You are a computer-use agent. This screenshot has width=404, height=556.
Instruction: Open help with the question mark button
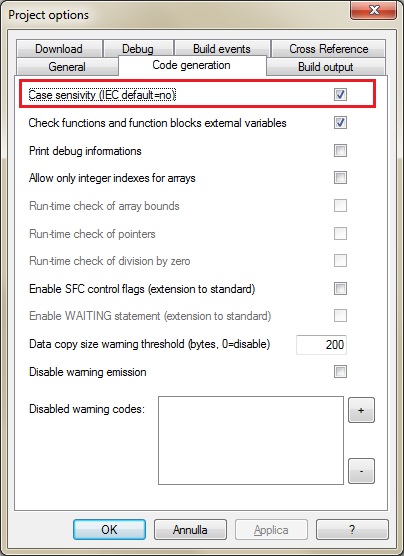click(x=352, y=530)
